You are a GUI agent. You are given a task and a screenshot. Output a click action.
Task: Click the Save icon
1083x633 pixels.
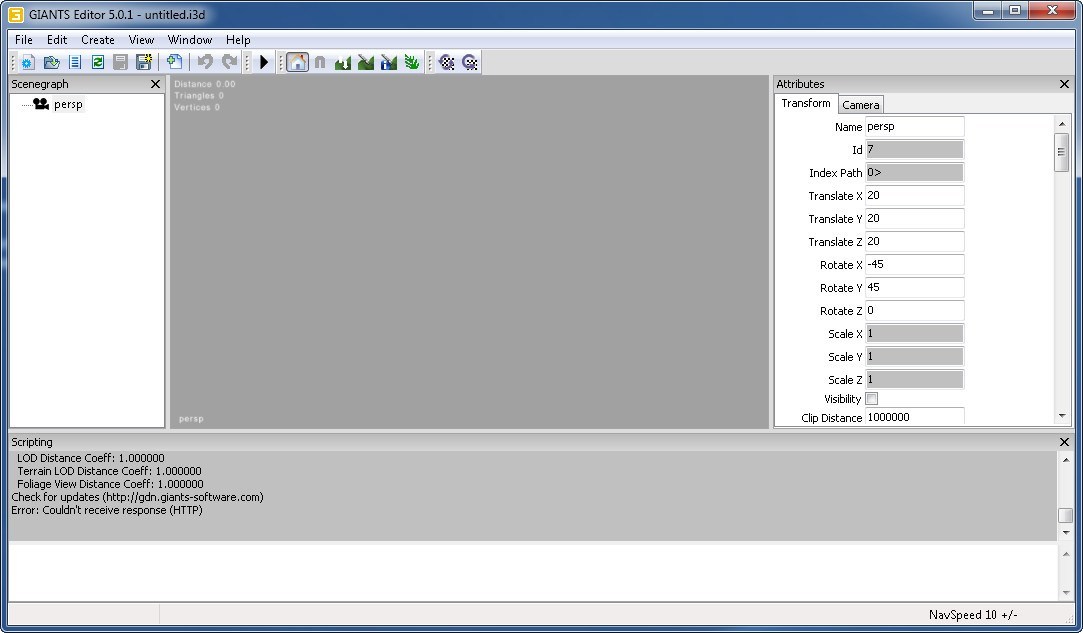[120, 62]
